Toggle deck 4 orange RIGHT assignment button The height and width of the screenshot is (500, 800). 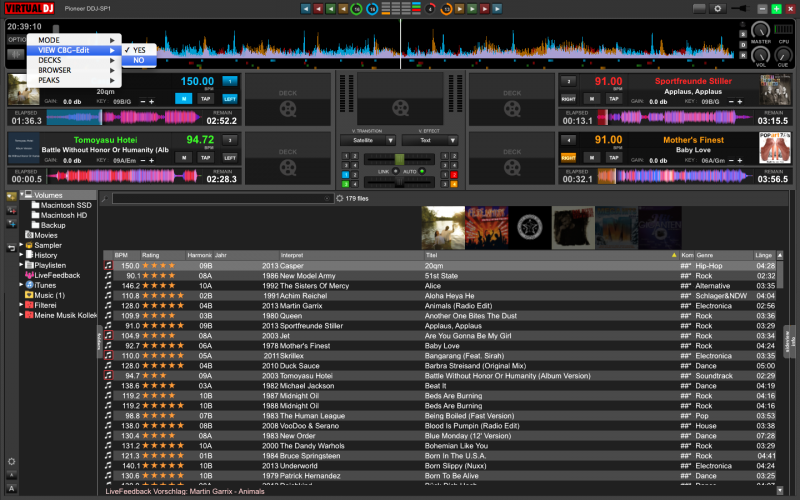tap(568, 158)
